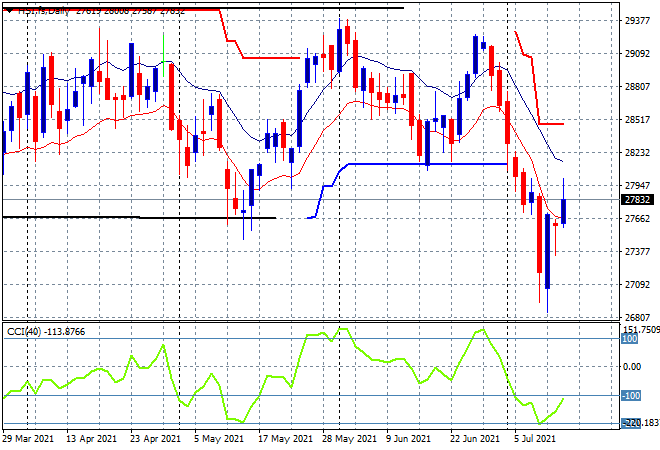Click the 27662 price axis label
The width and height of the screenshot is (660, 450).
pos(638,218)
